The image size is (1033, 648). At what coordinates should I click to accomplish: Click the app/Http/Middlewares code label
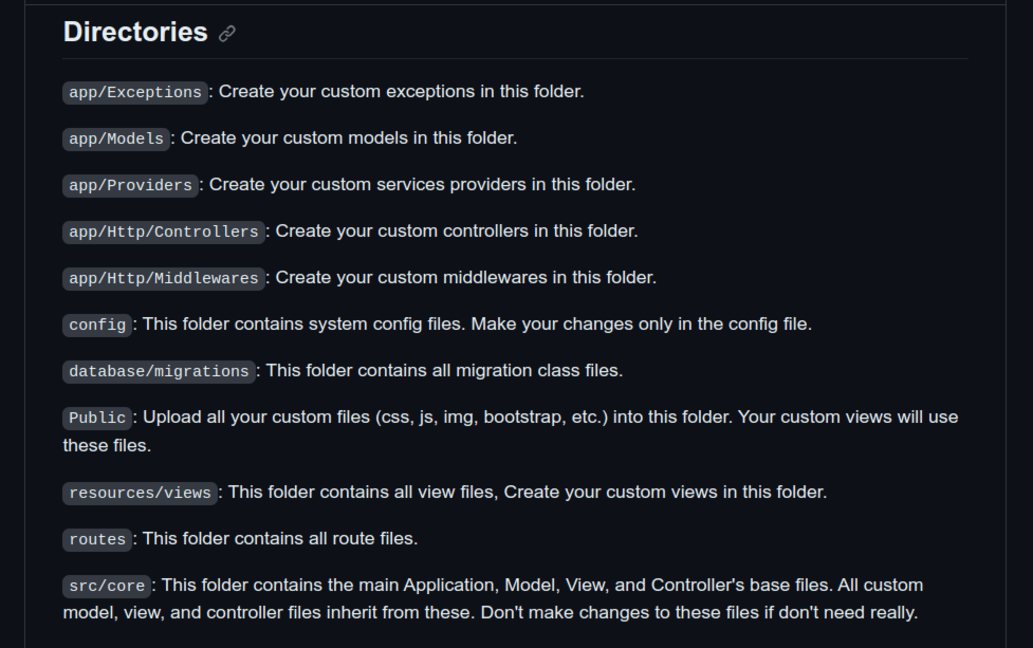coord(164,278)
